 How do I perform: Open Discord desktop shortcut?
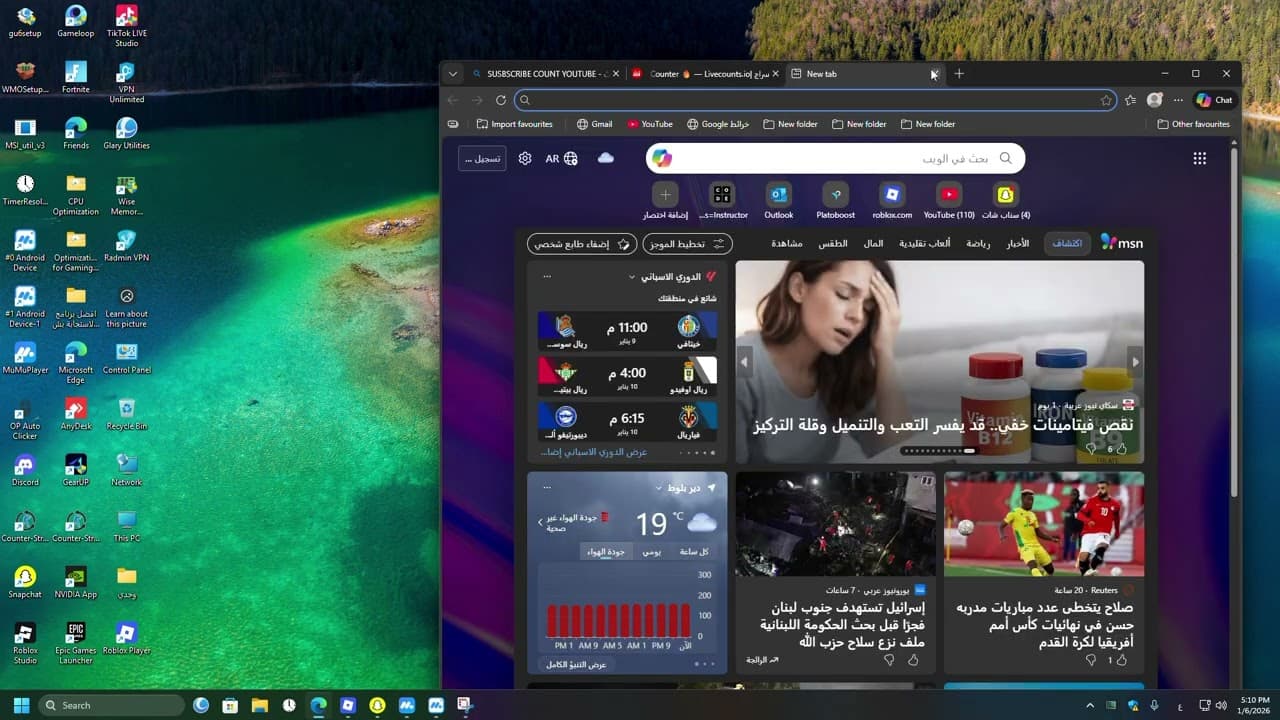click(x=25, y=470)
